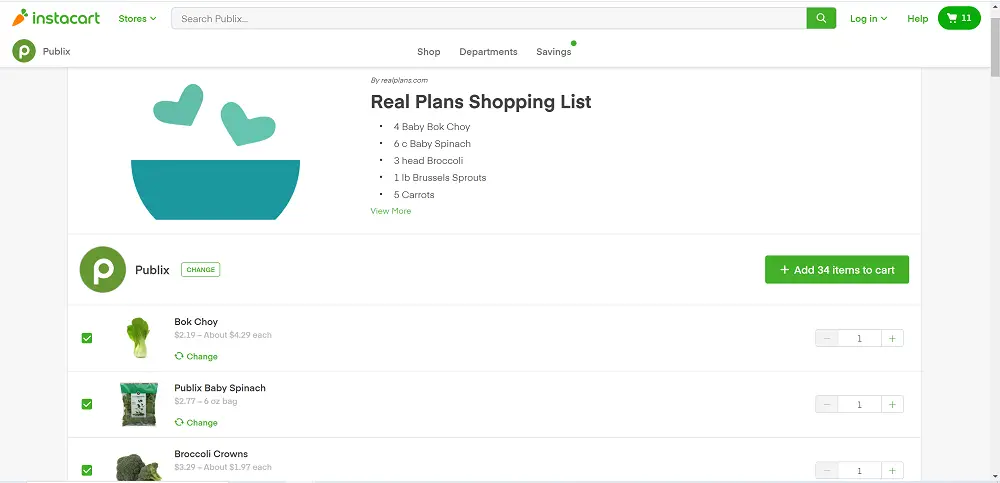The width and height of the screenshot is (1000, 483).
Task: Click the Publix Baby Spinach product name
Action: [220, 388]
